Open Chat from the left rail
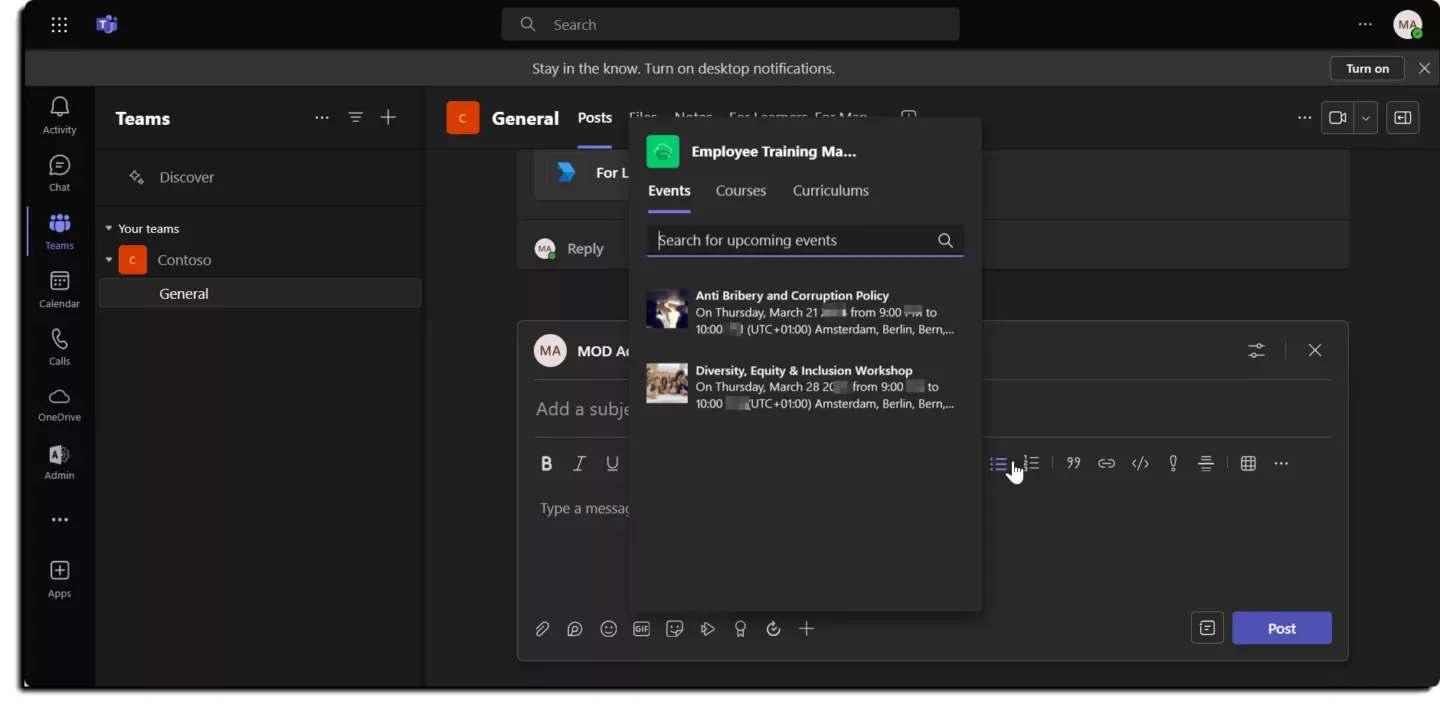The image size is (1440, 711). point(59,173)
